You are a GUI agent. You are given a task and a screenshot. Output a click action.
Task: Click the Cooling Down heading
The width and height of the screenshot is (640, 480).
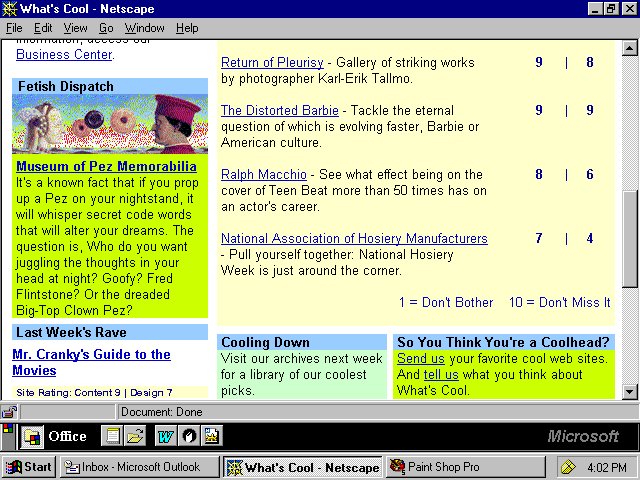coord(265,342)
